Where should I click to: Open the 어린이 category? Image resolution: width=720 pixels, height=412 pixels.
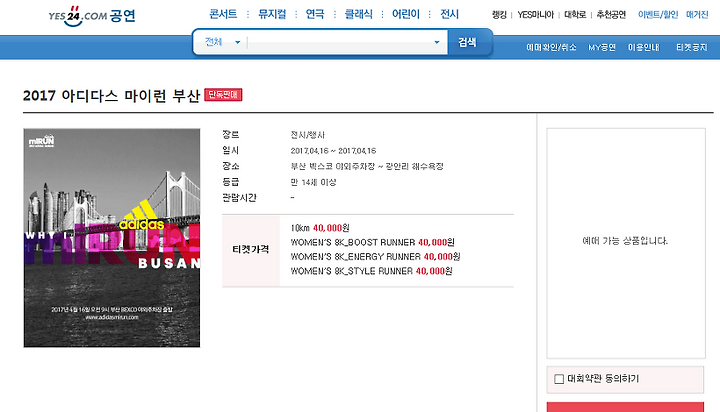[405, 14]
